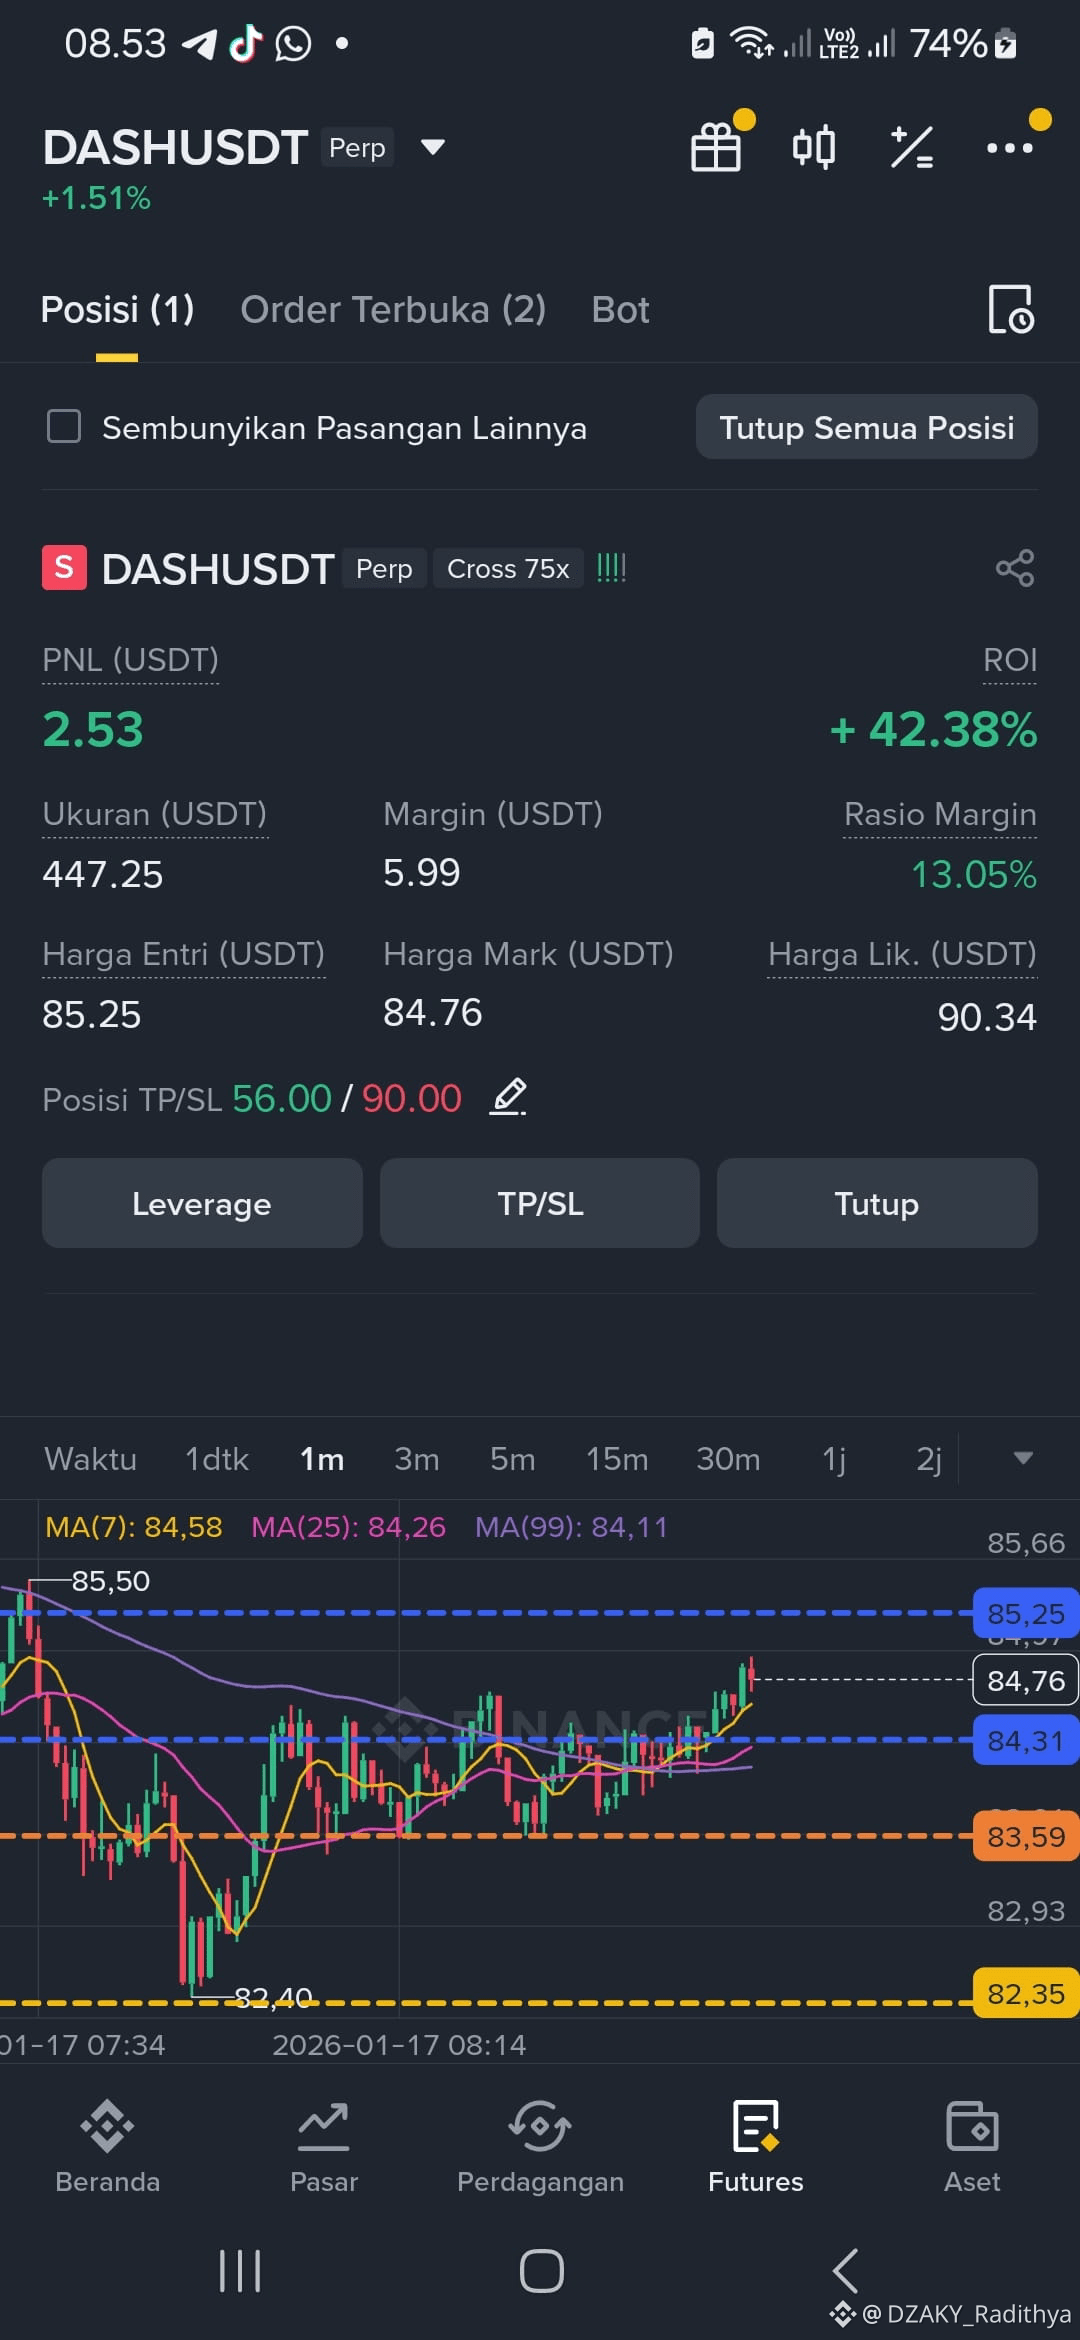Select 3m chart timeframe
Image resolution: width=1080 pixels, height=2340 pixels.
coord(416,1459)
